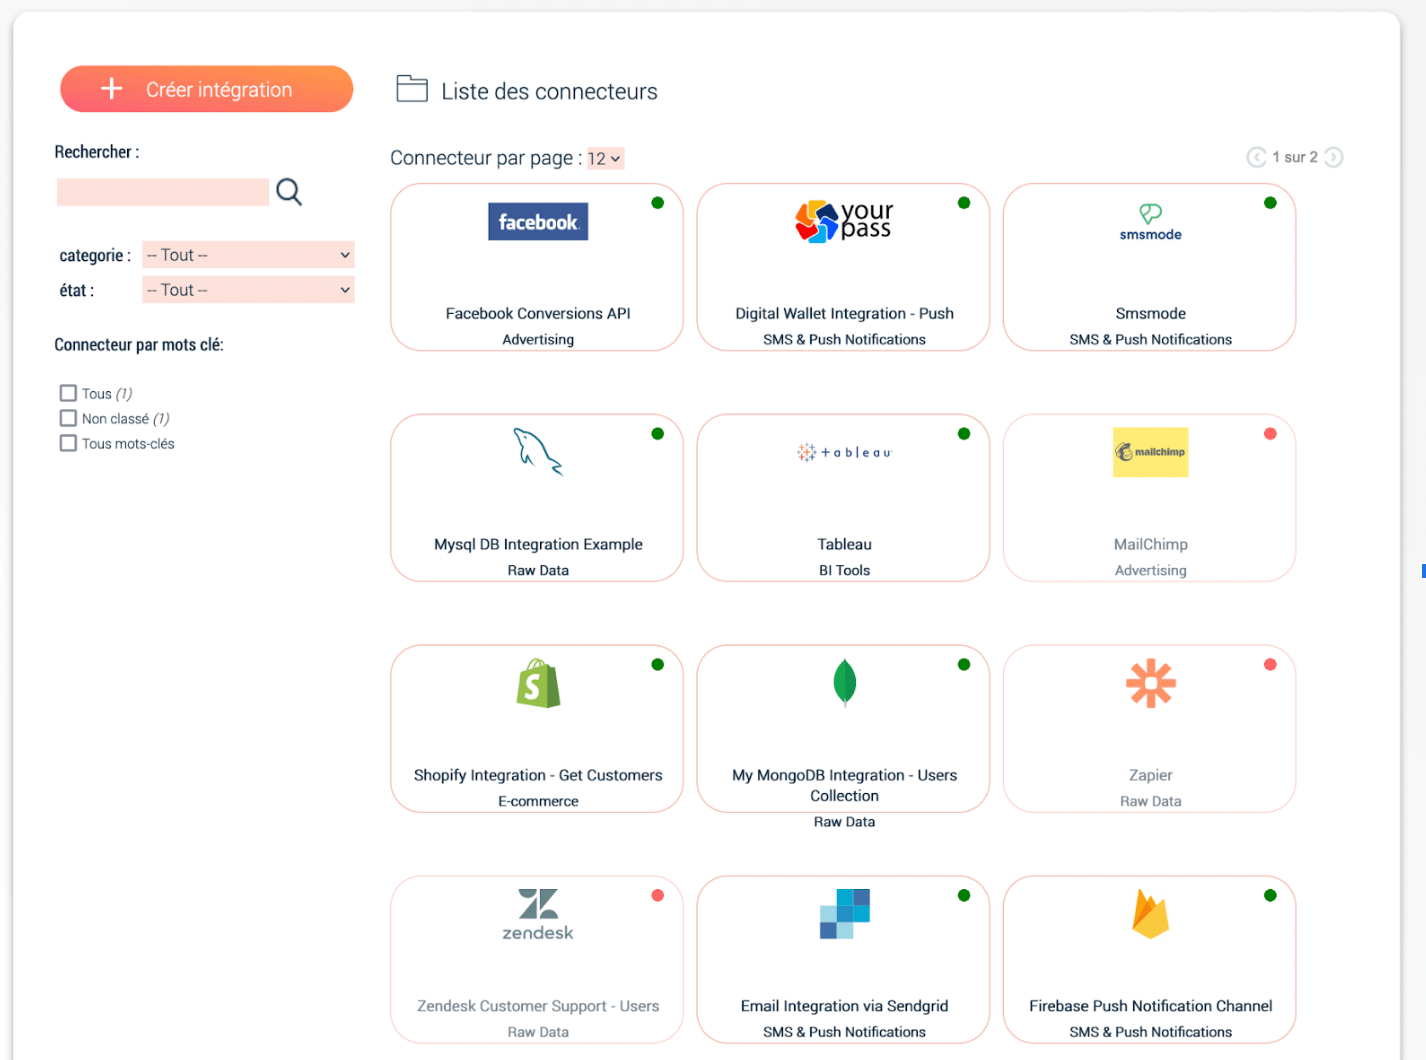Image resolution: width=1426 pixels, height=1060 pixels.
Task: Go to previous page arrow
Action: coord(1256,157)
